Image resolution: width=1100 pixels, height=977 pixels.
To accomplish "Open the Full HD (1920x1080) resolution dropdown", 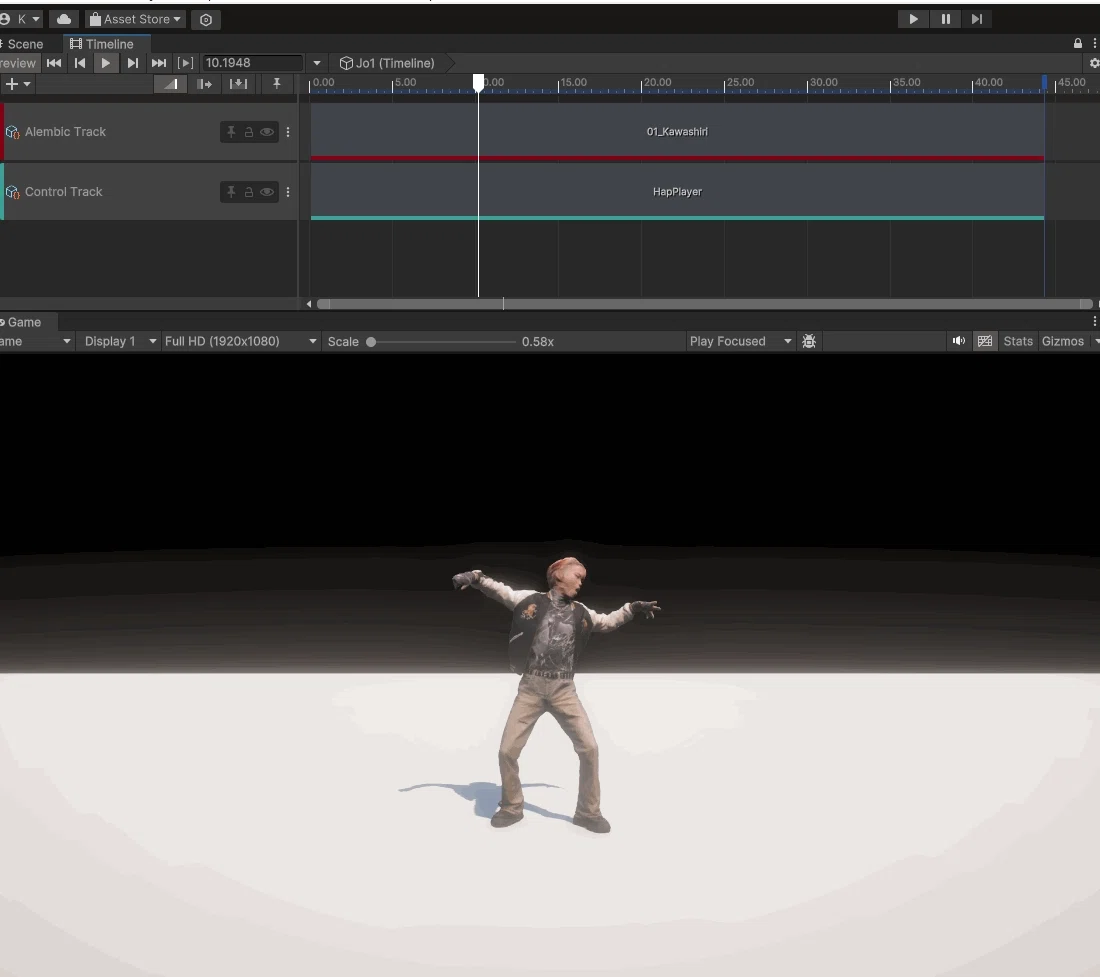I will click(x=240, y=342).
